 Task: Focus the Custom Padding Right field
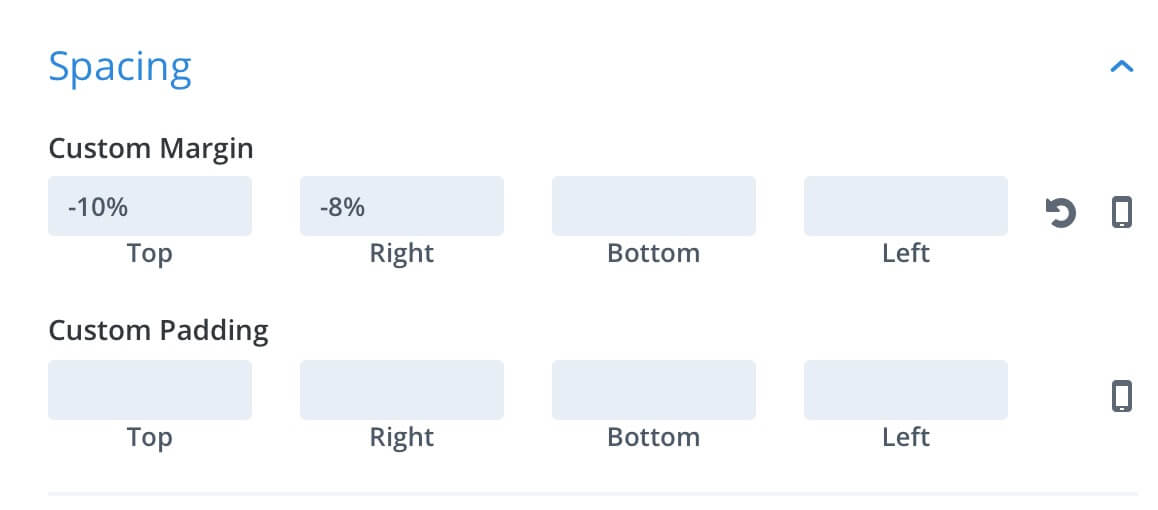point(402,390)
